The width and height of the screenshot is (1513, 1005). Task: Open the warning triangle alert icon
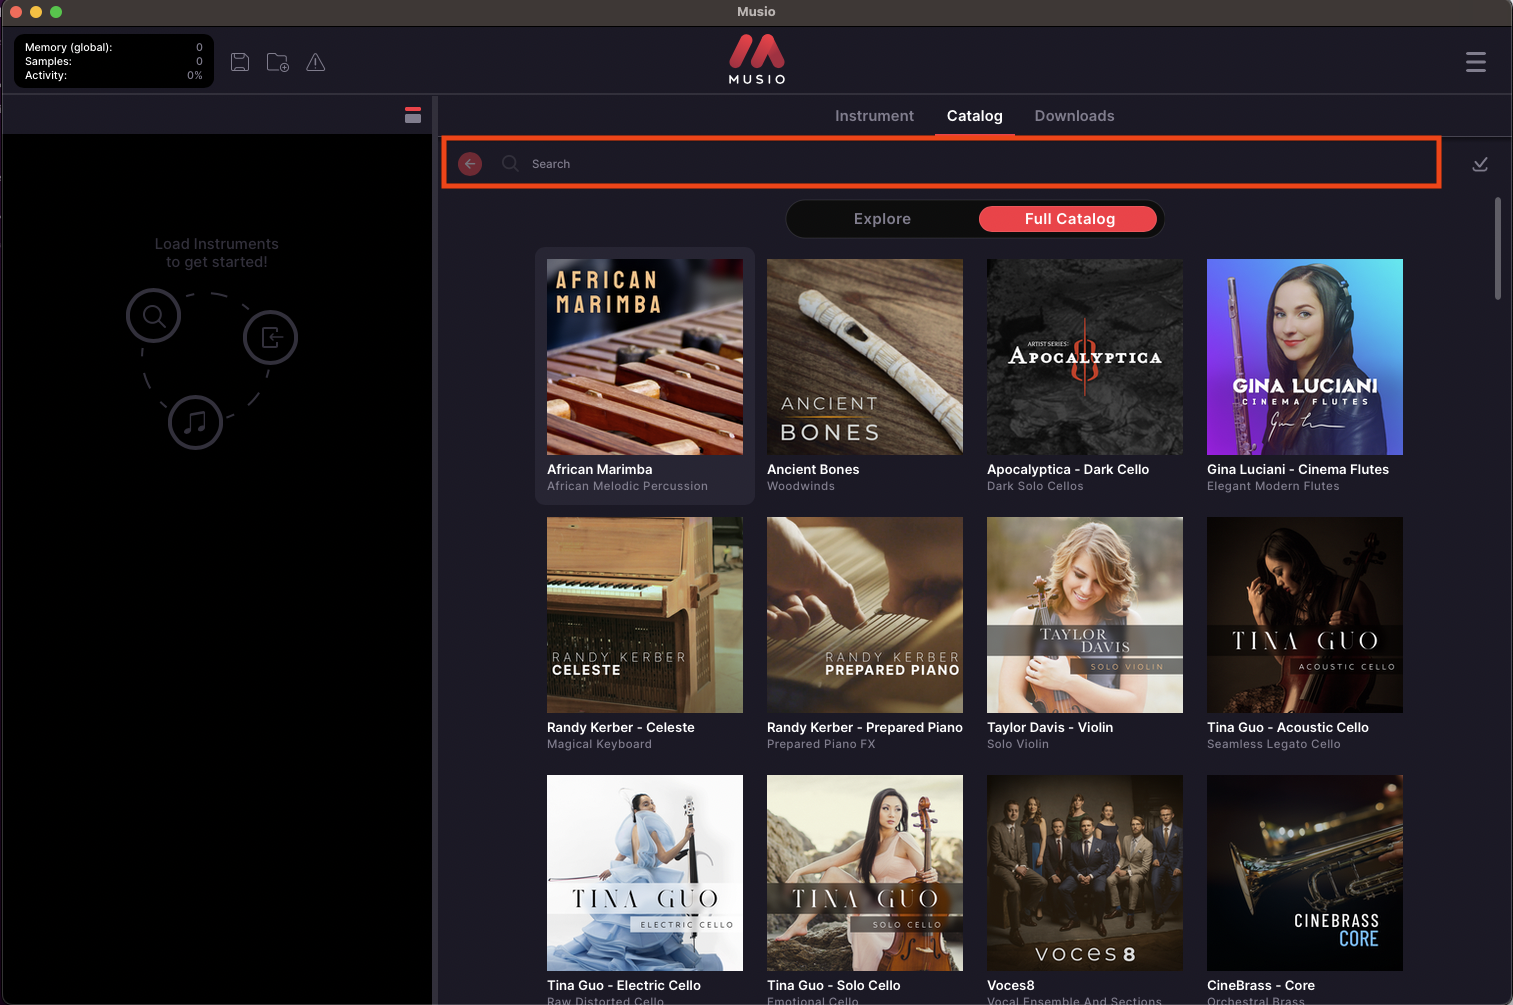tap(316, 62)
